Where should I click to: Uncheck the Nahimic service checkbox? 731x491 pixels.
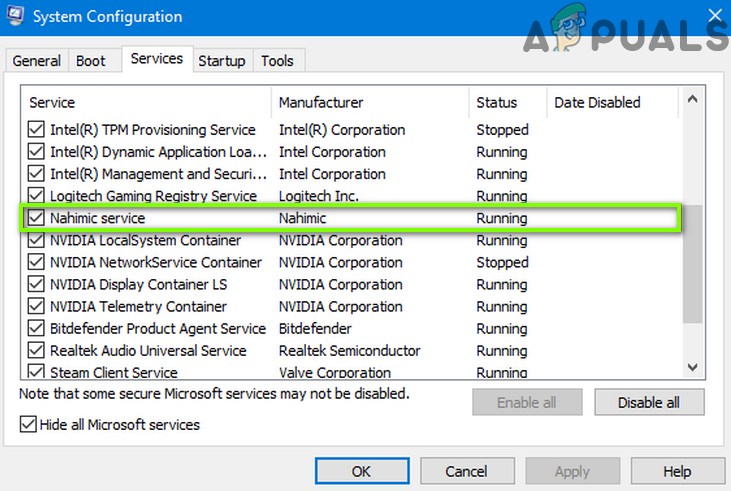click(37, 218)
